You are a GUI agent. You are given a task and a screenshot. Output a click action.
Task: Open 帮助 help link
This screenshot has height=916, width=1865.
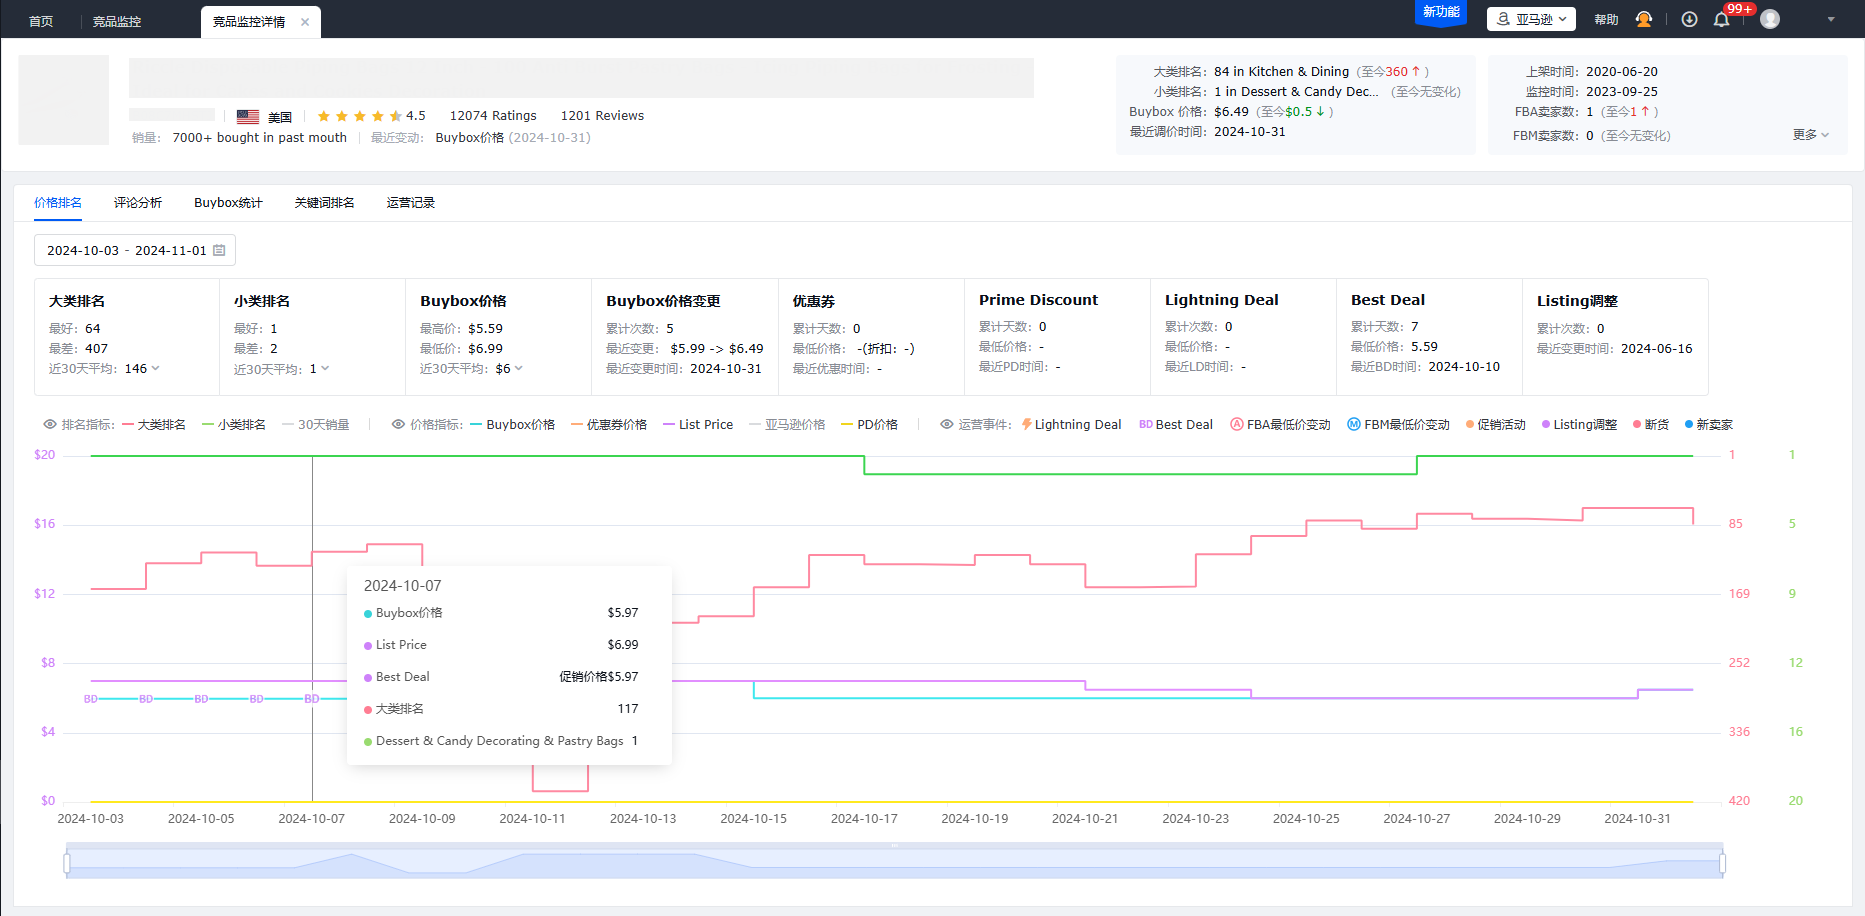(x=1606, y=19)
